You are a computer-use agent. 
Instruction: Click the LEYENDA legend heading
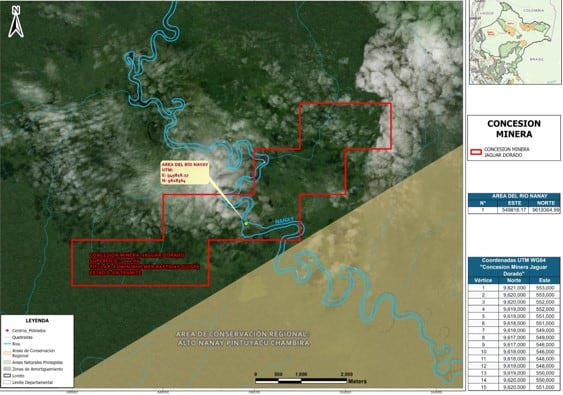tap(37, 321)
